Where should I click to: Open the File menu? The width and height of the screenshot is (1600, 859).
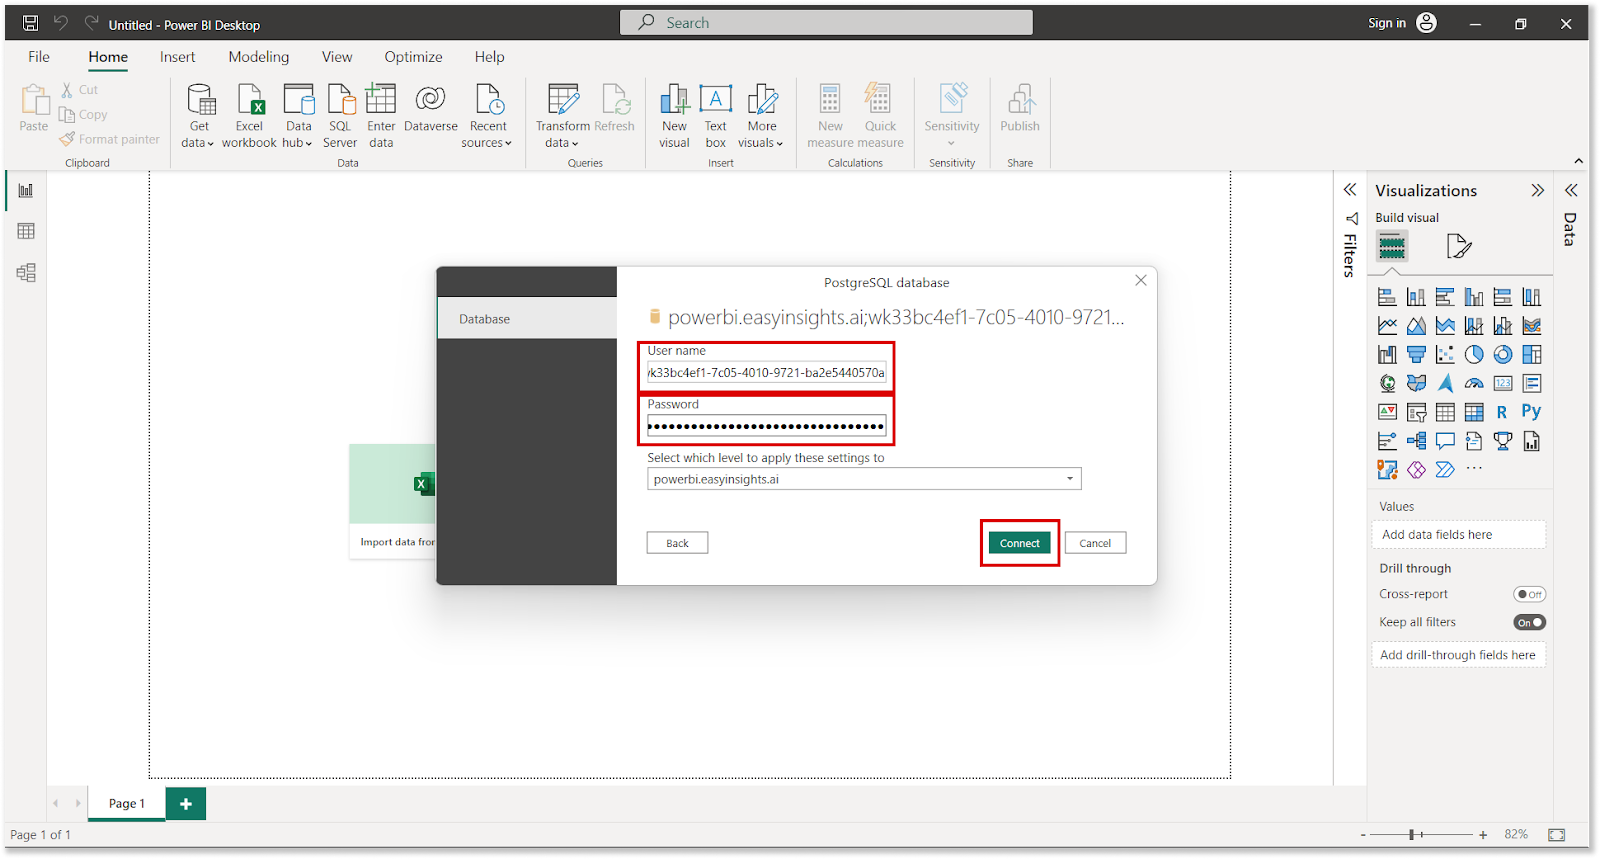[x=39, y=57]
